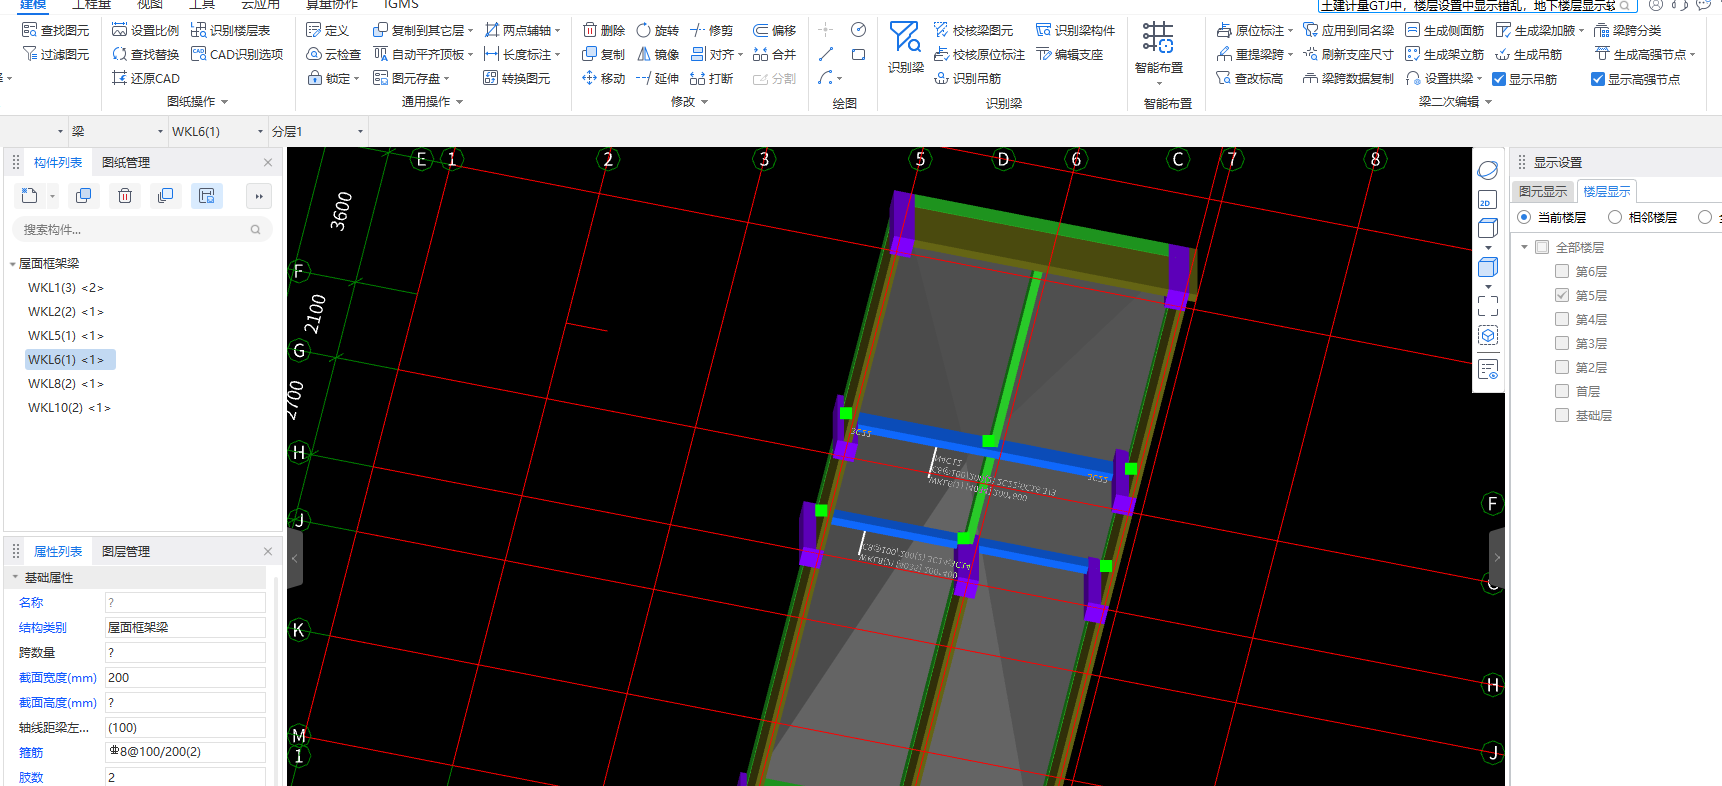
Task: Select WKL8(2) <1> in component list
Action: pyautogui.click(x=66, y=384)
